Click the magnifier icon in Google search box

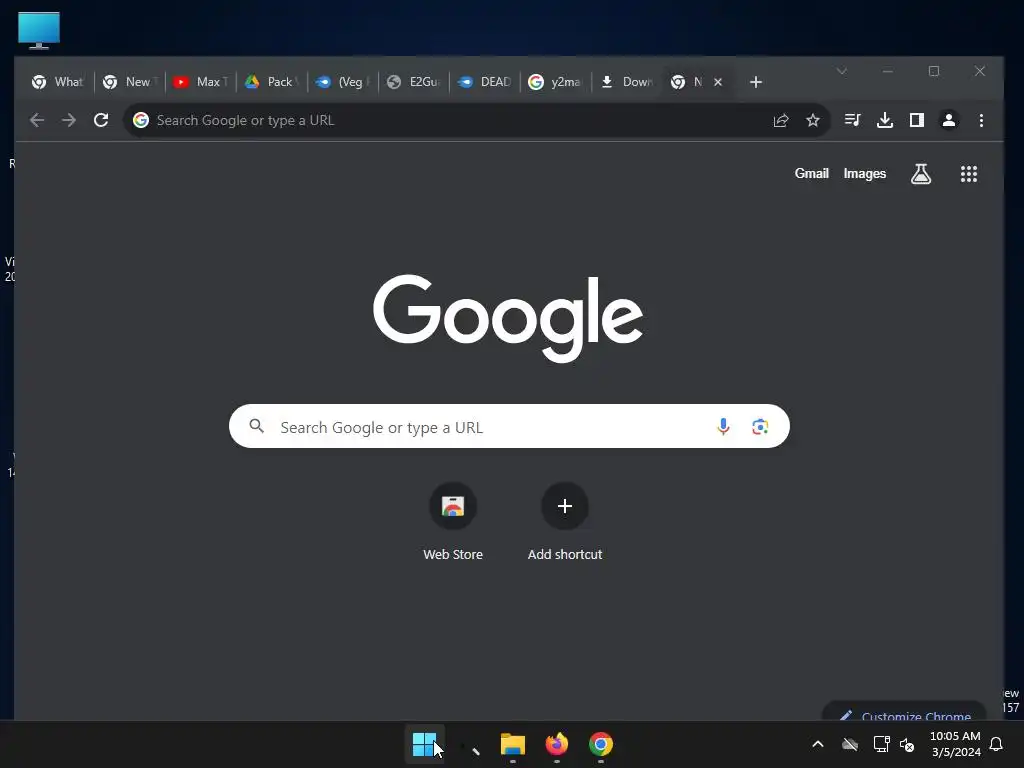point(257,426)
